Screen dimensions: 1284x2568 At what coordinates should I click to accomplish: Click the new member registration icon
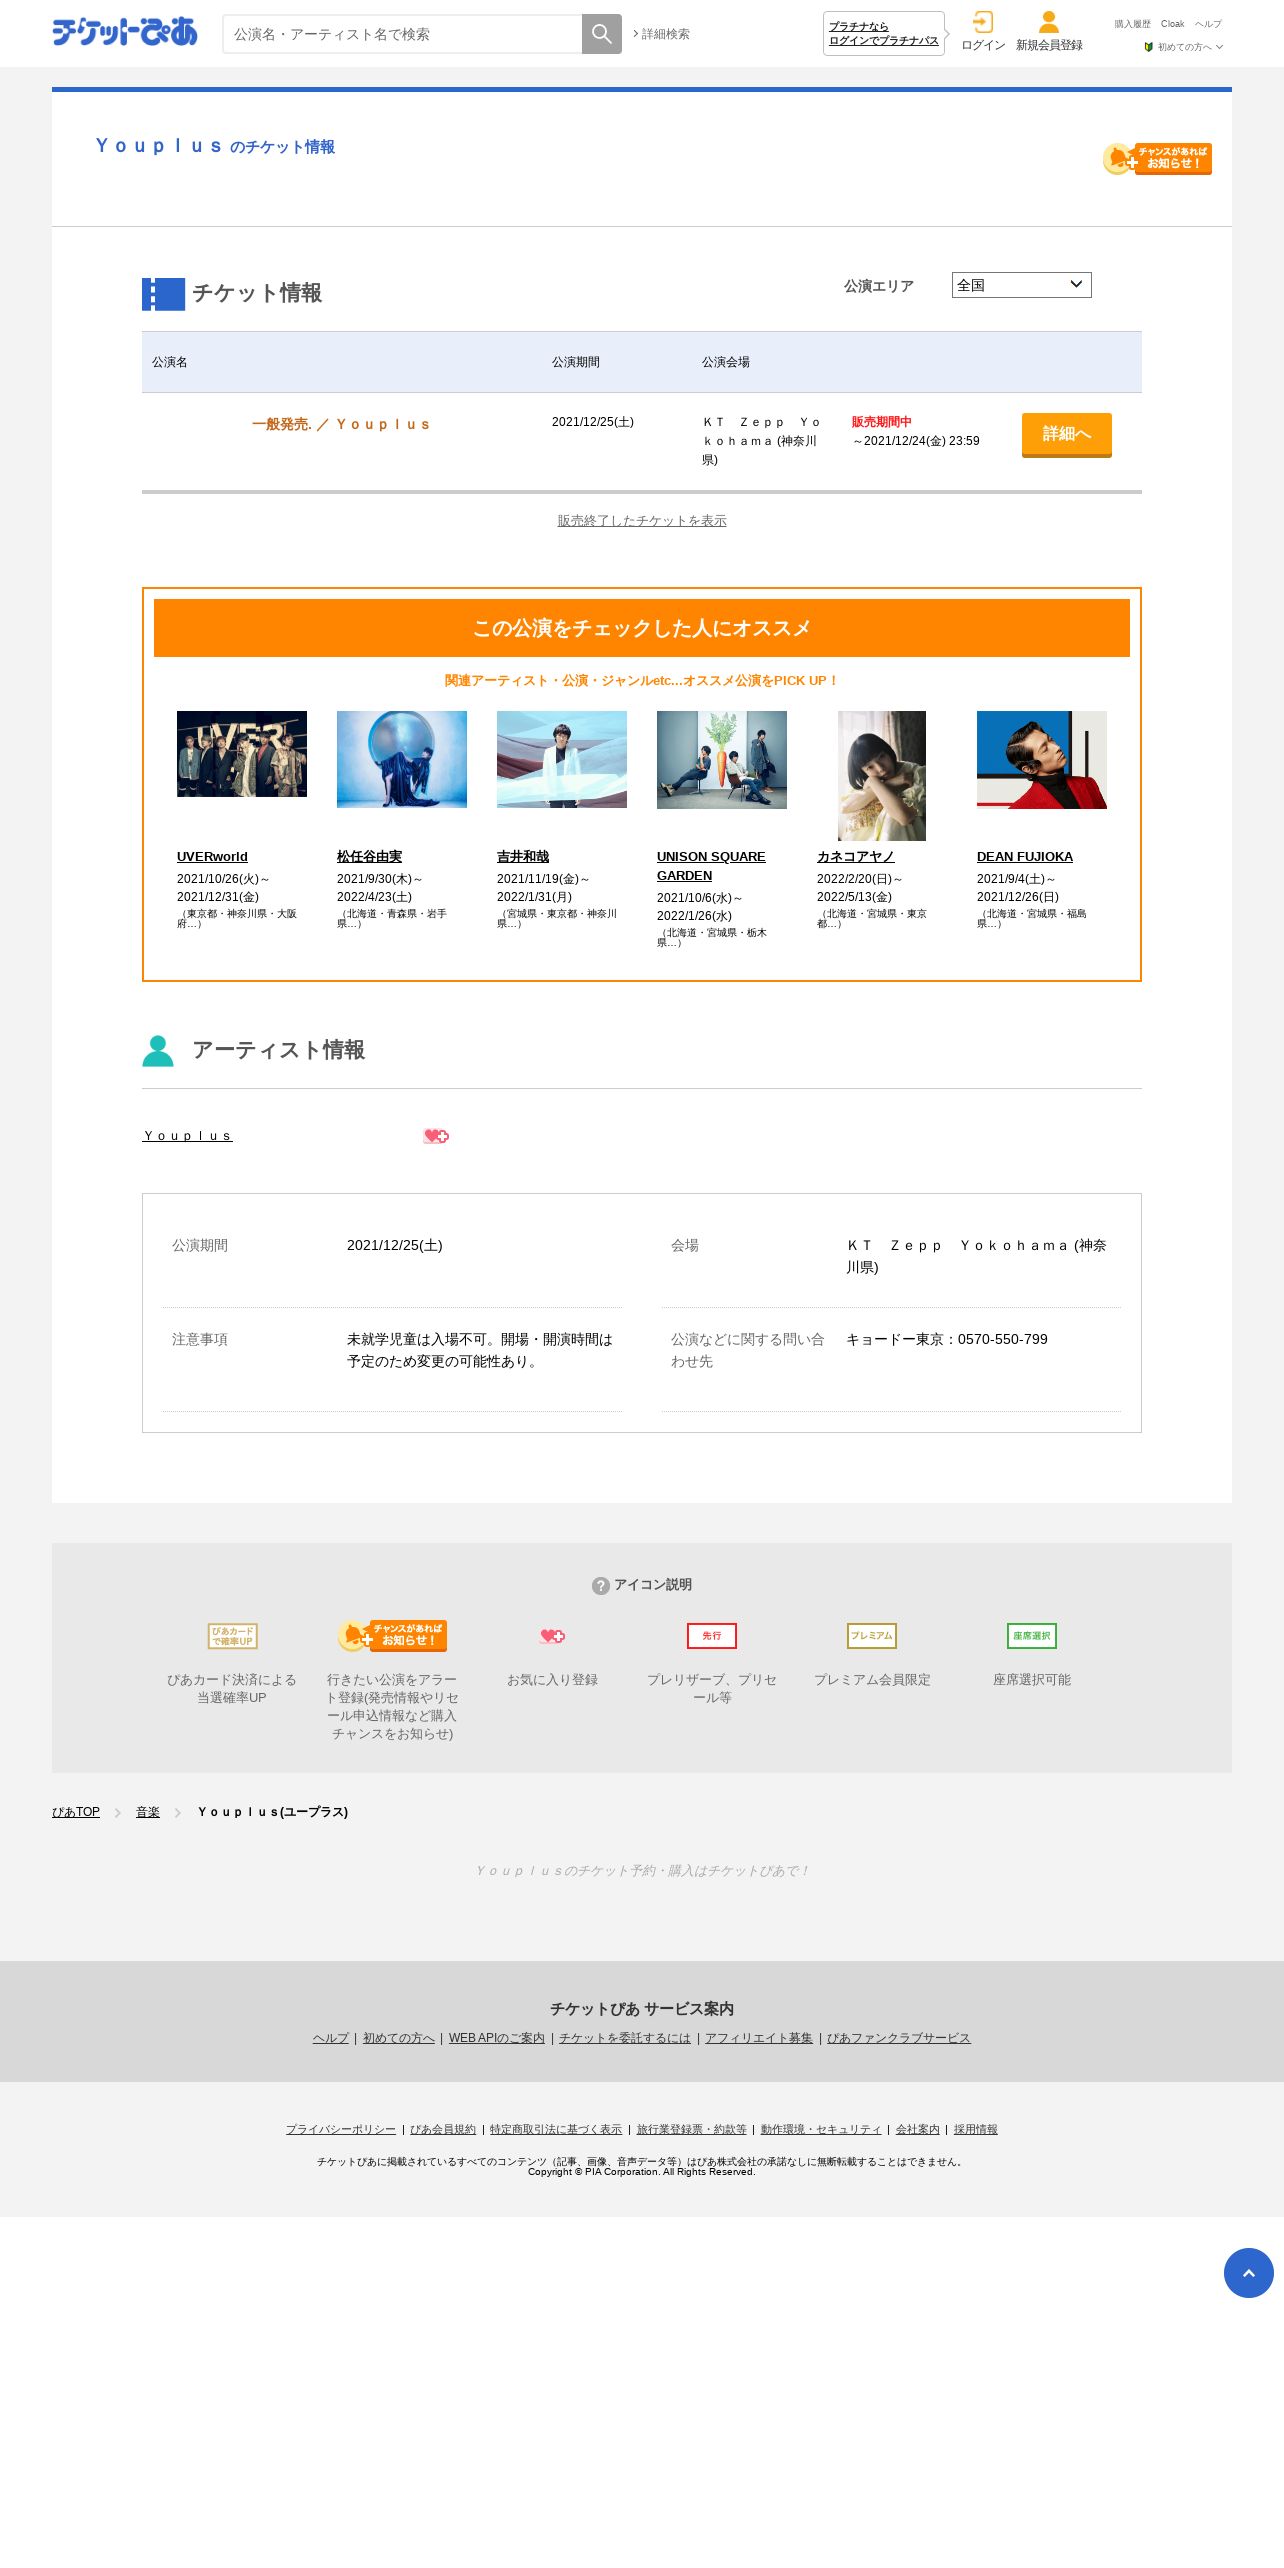(x=1049, y=22)
